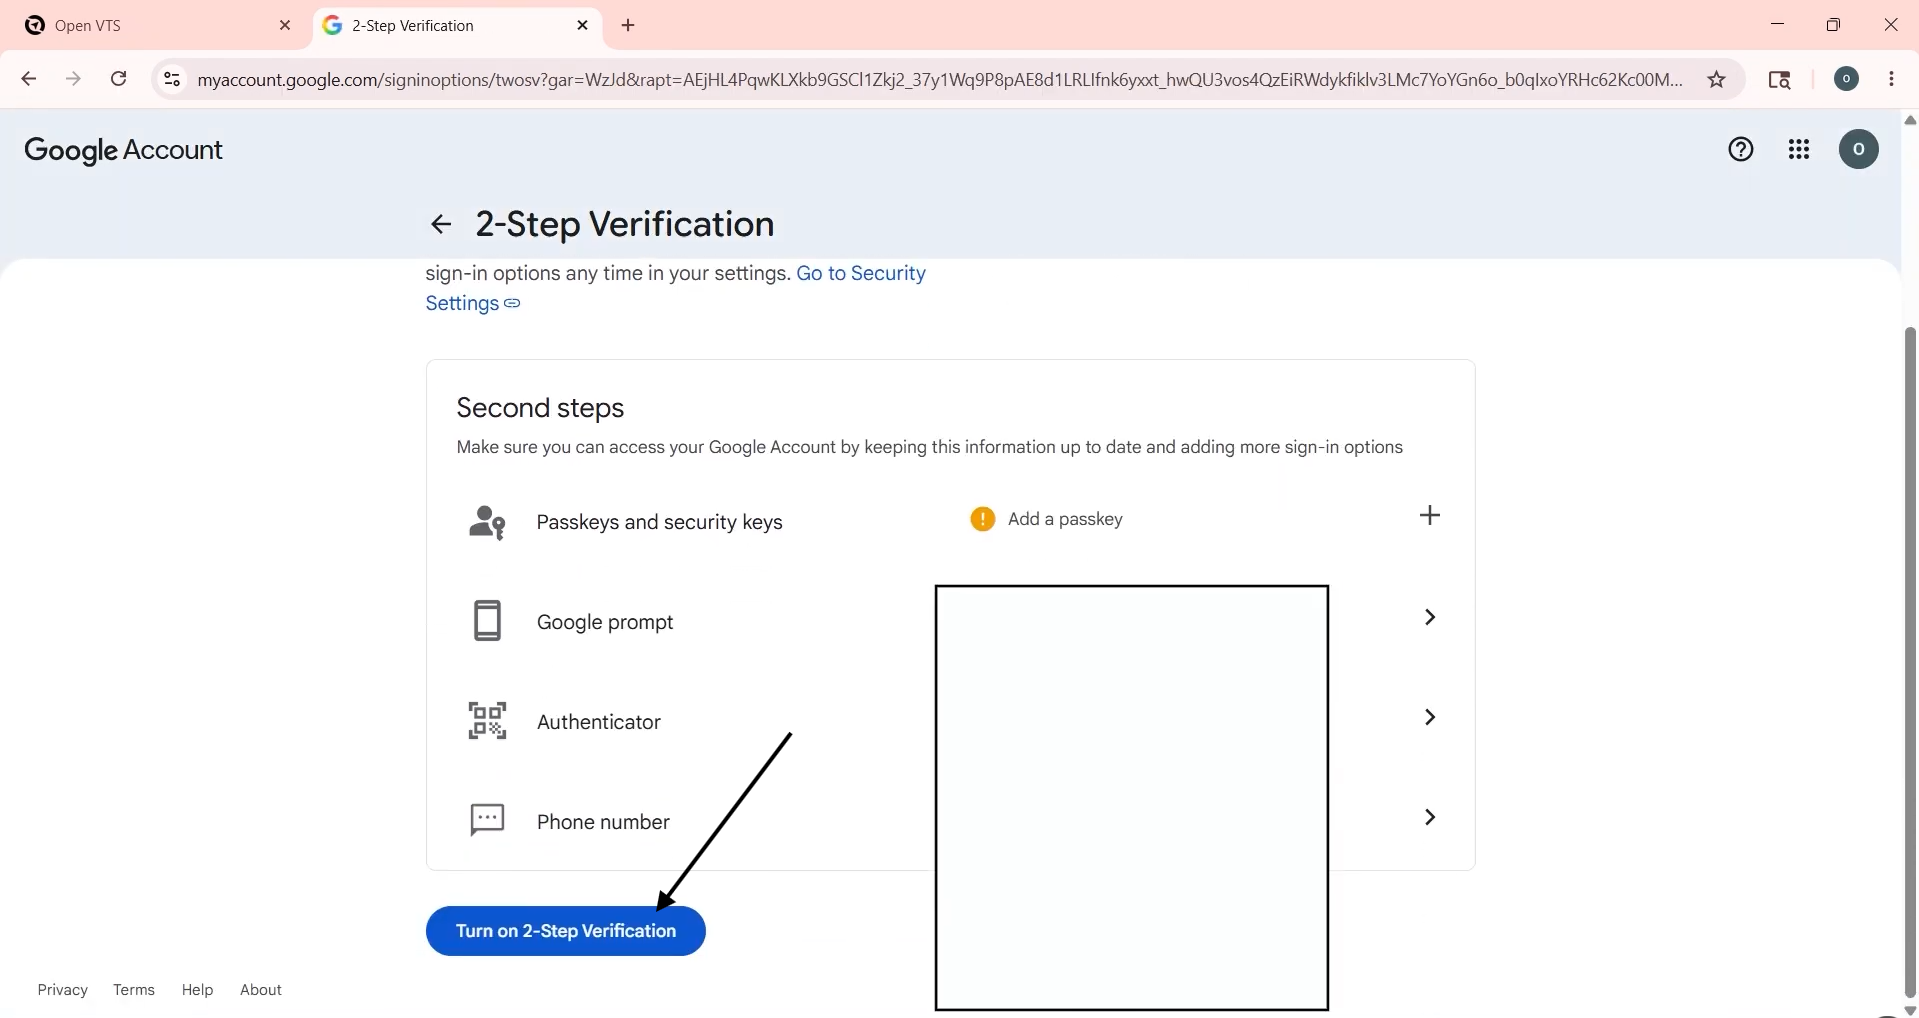
Task: Expand the Authenticator chevron
Action: (1431, 718)
